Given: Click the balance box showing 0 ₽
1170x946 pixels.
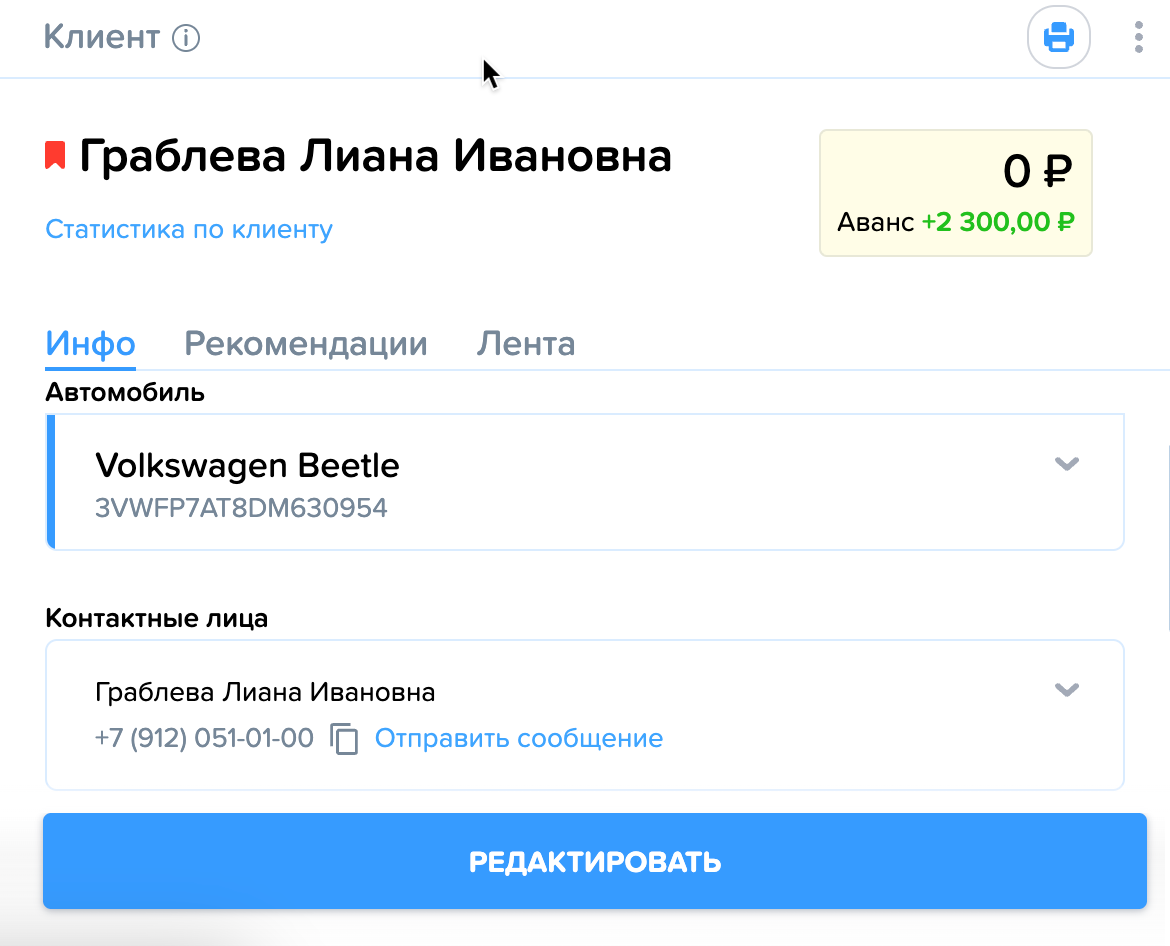Looking at the screenshot, I should click(x=956, y=193).
